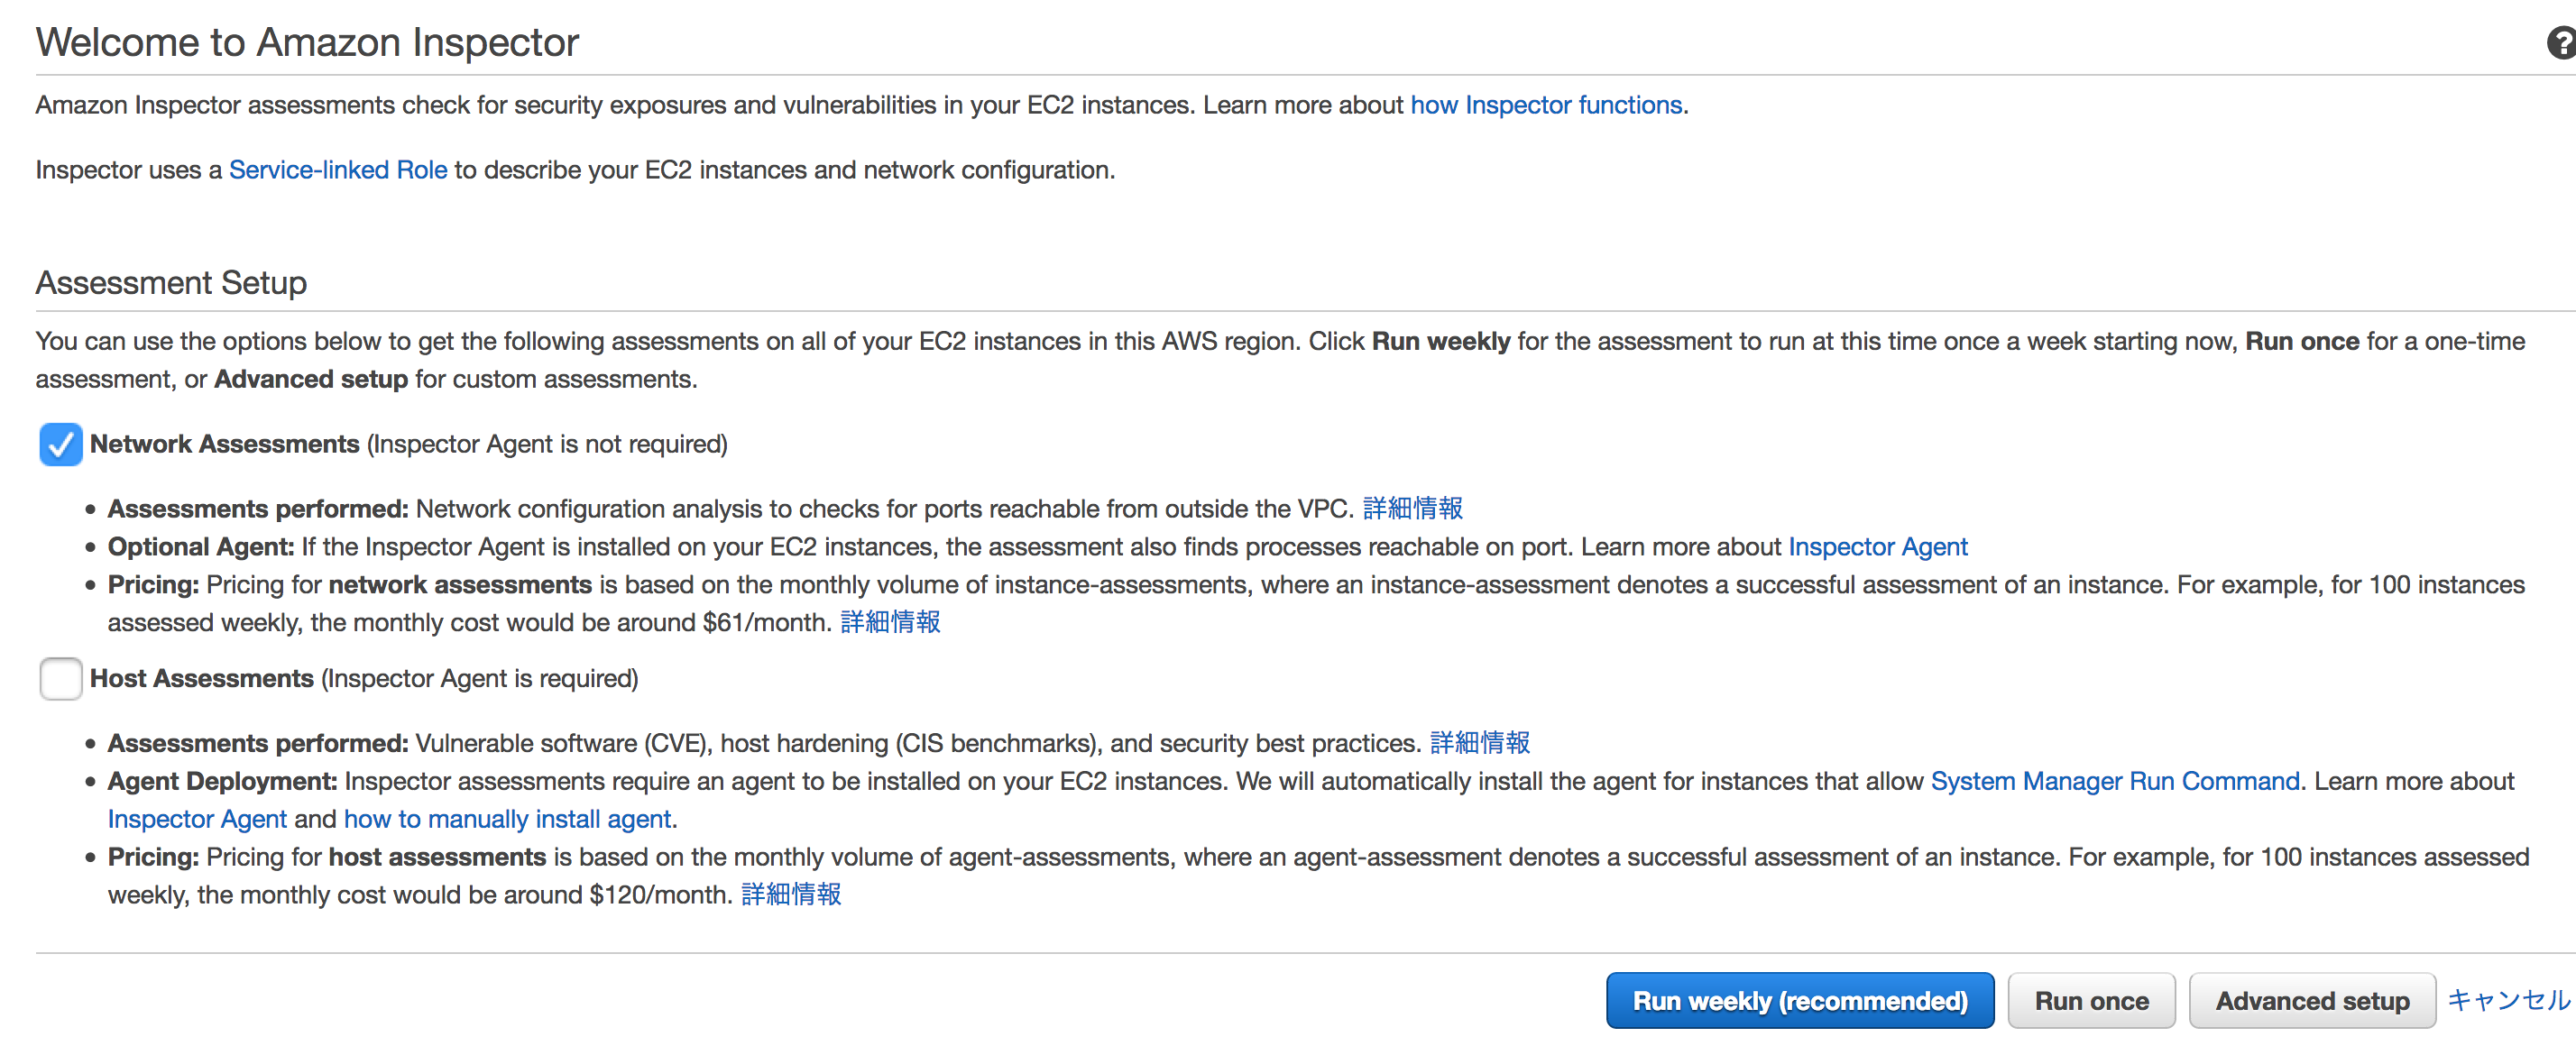The width and height of the screenshot is (2576, 1055).
Task: Open how to manually install agent link
Action: (x=508, y=819)
